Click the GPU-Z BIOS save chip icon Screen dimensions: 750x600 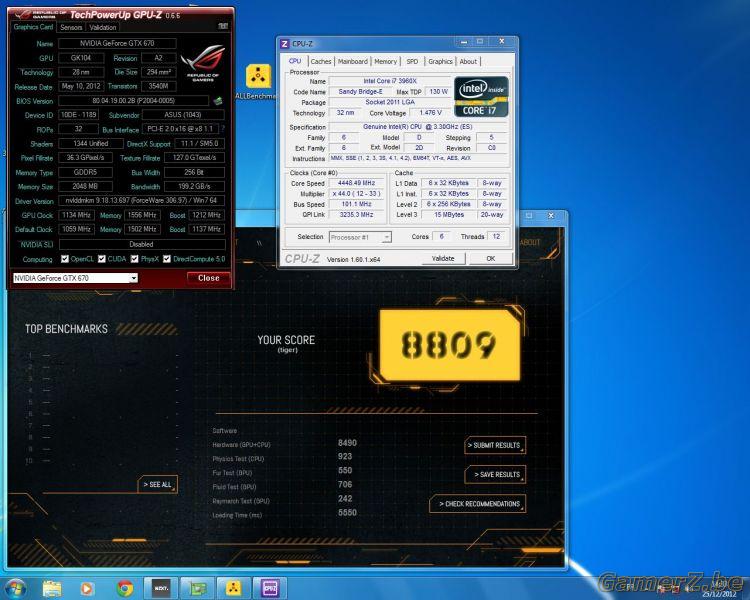pyautogui.click(x=218, y=100)
